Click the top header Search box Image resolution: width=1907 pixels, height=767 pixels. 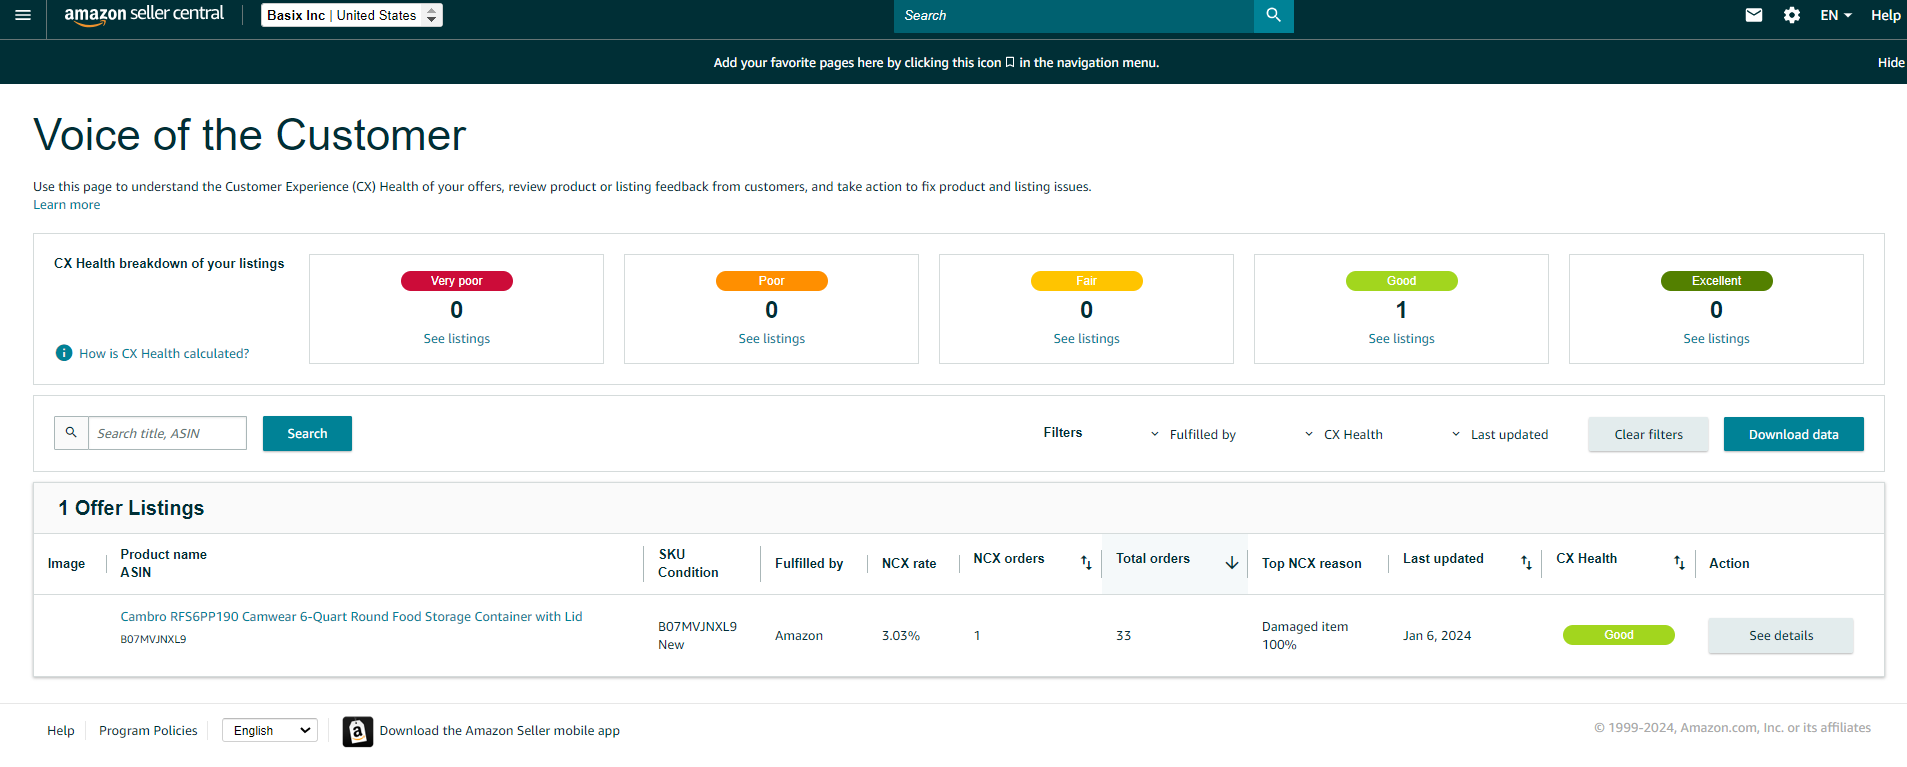coord(1074,15)
